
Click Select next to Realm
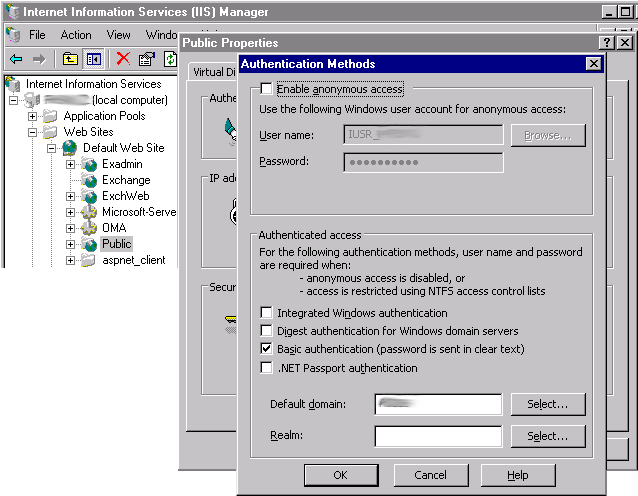click(548, 436)
